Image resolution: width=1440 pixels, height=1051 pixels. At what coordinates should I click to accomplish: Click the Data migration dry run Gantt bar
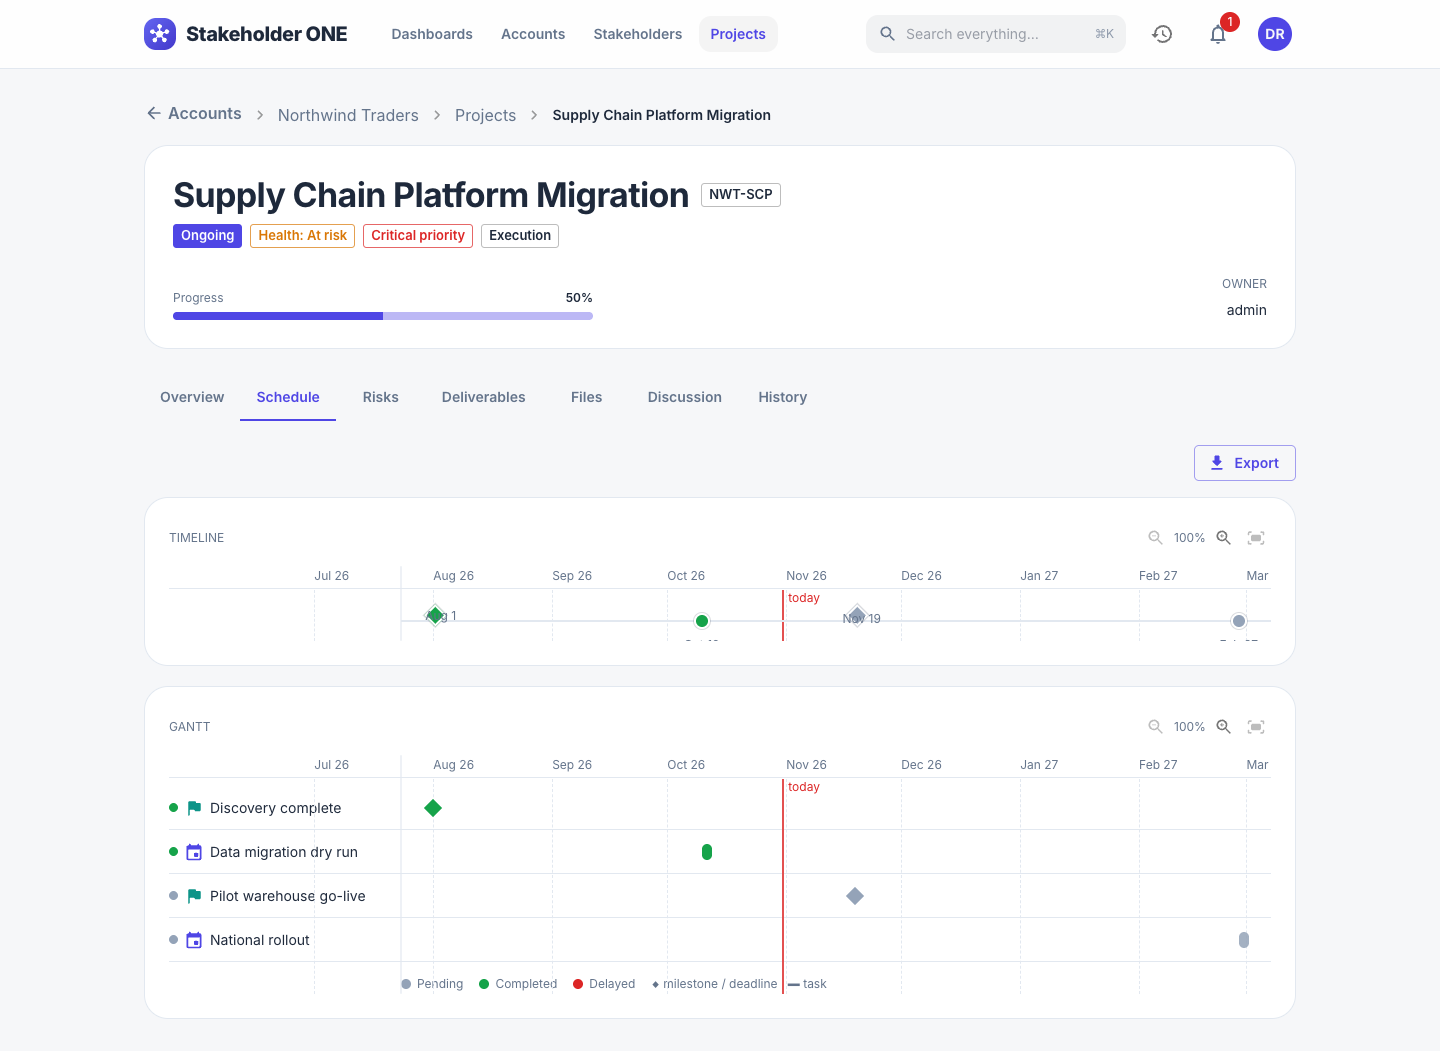pos(707,852)
